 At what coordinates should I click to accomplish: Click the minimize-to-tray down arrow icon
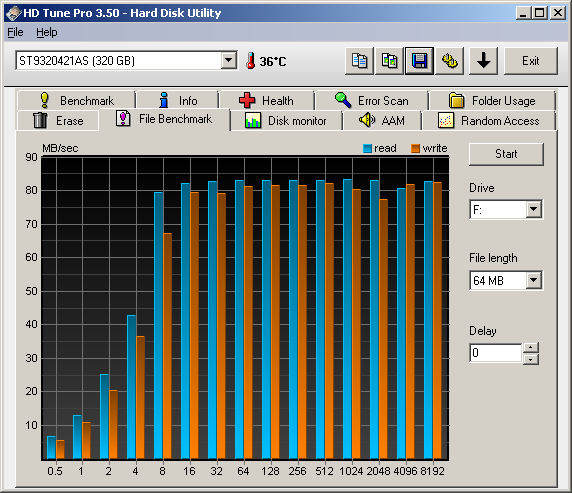click(483, 61)
